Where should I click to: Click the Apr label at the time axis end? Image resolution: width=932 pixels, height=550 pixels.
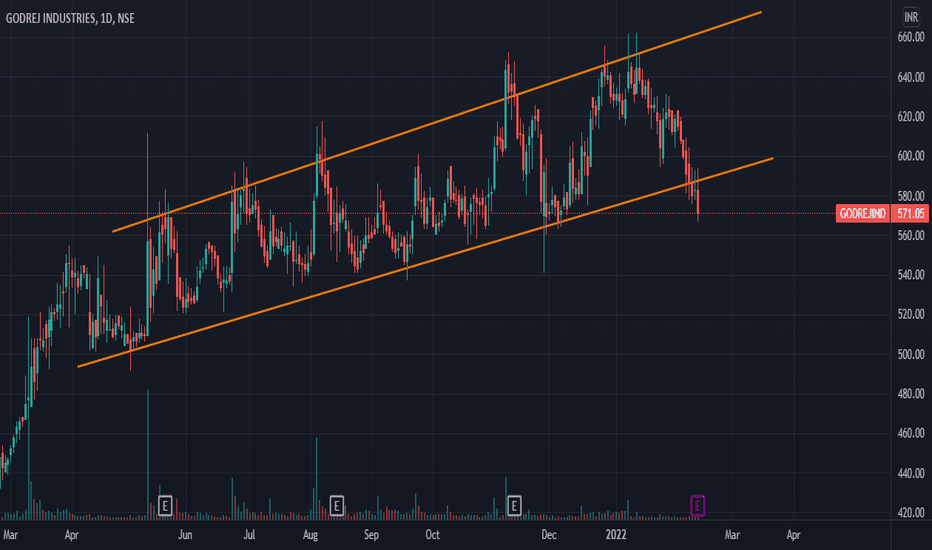coord(794,535)
